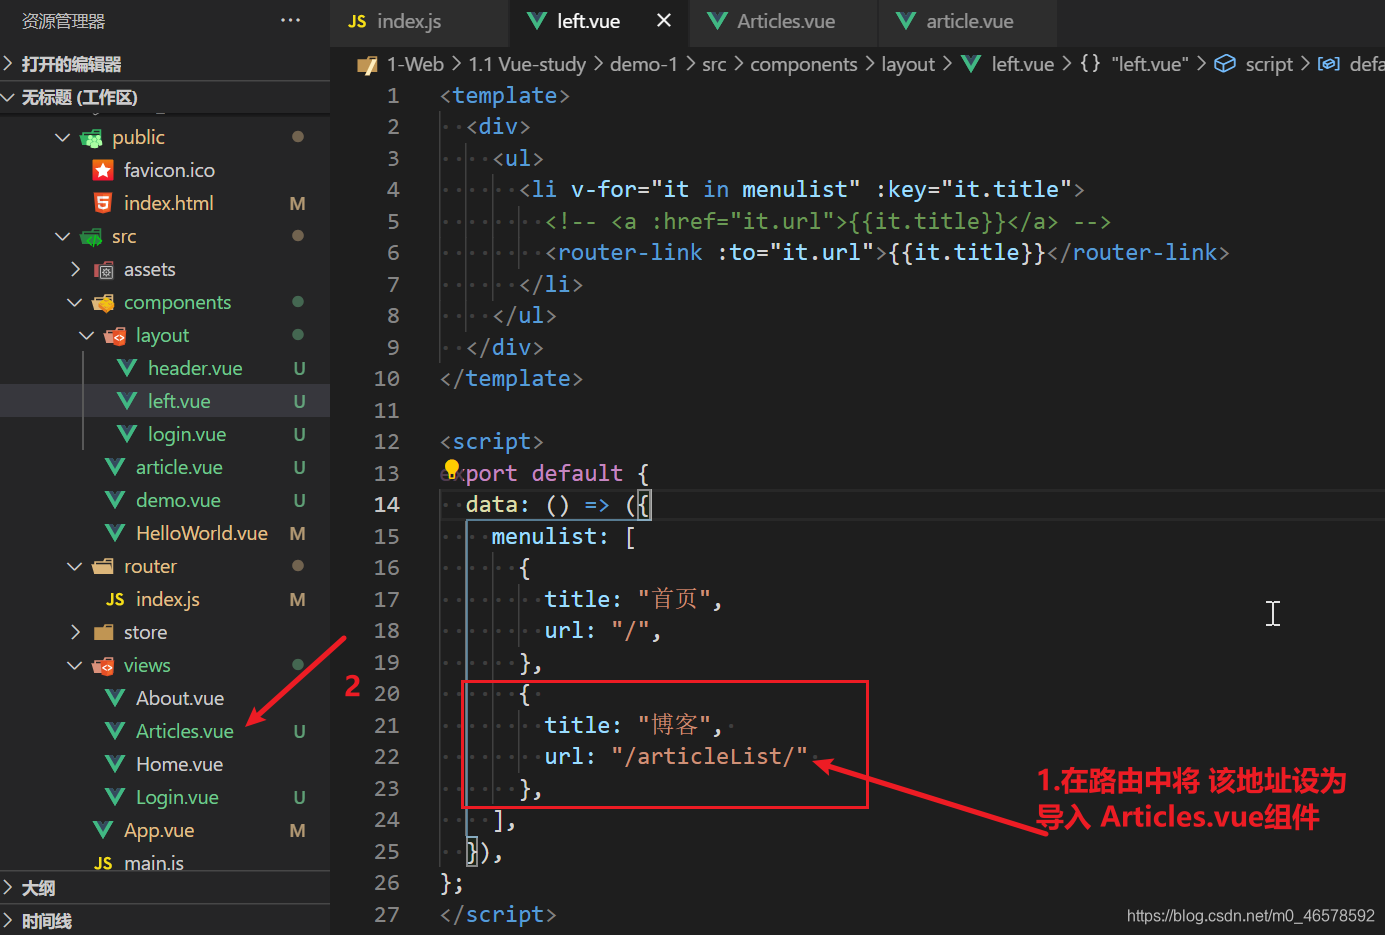
Task: Expand the 大纲 outline panel
Action: (165, 888)
